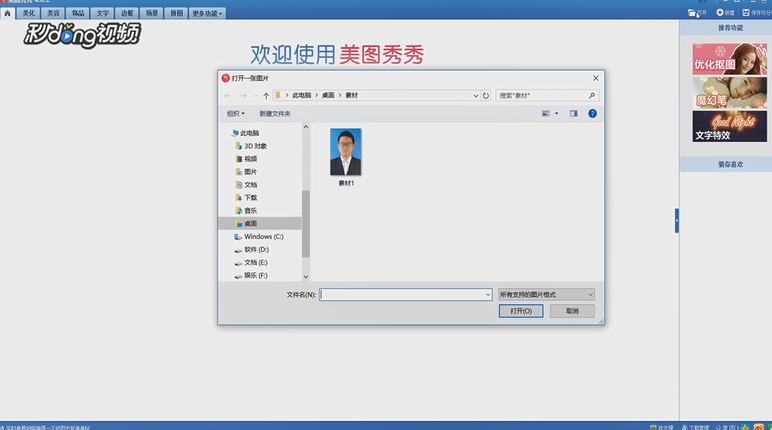Select 视频 folder in the tree
This screenshot has height=430, width=772.
click(x=246, y=159)
